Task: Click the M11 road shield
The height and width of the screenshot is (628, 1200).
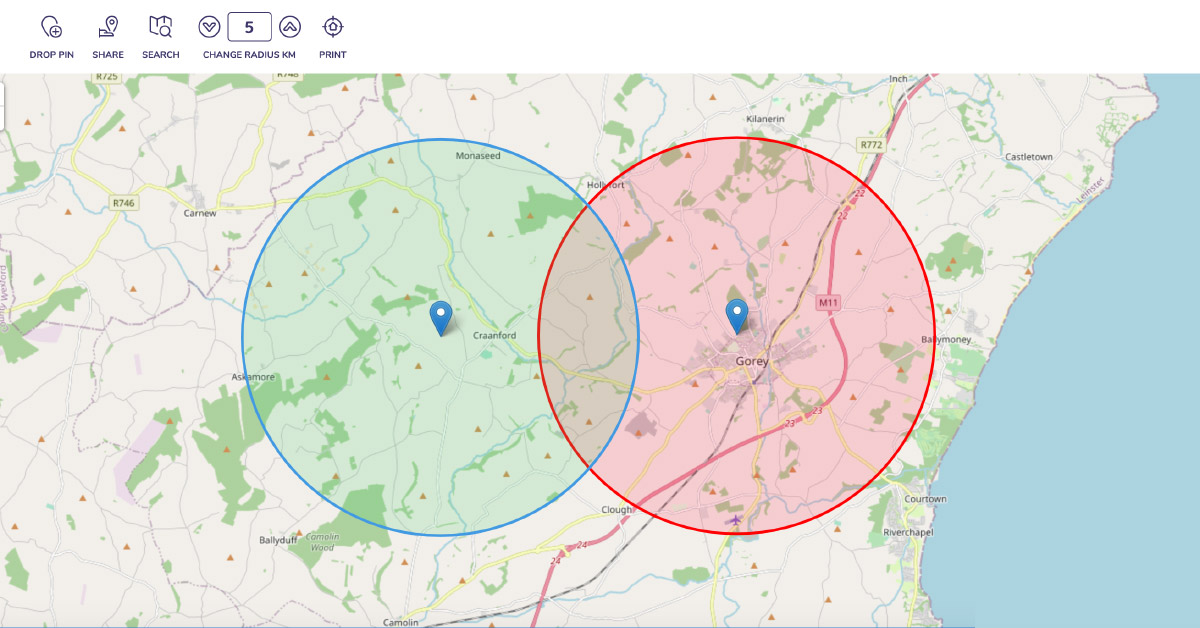Action: [827, 303]
